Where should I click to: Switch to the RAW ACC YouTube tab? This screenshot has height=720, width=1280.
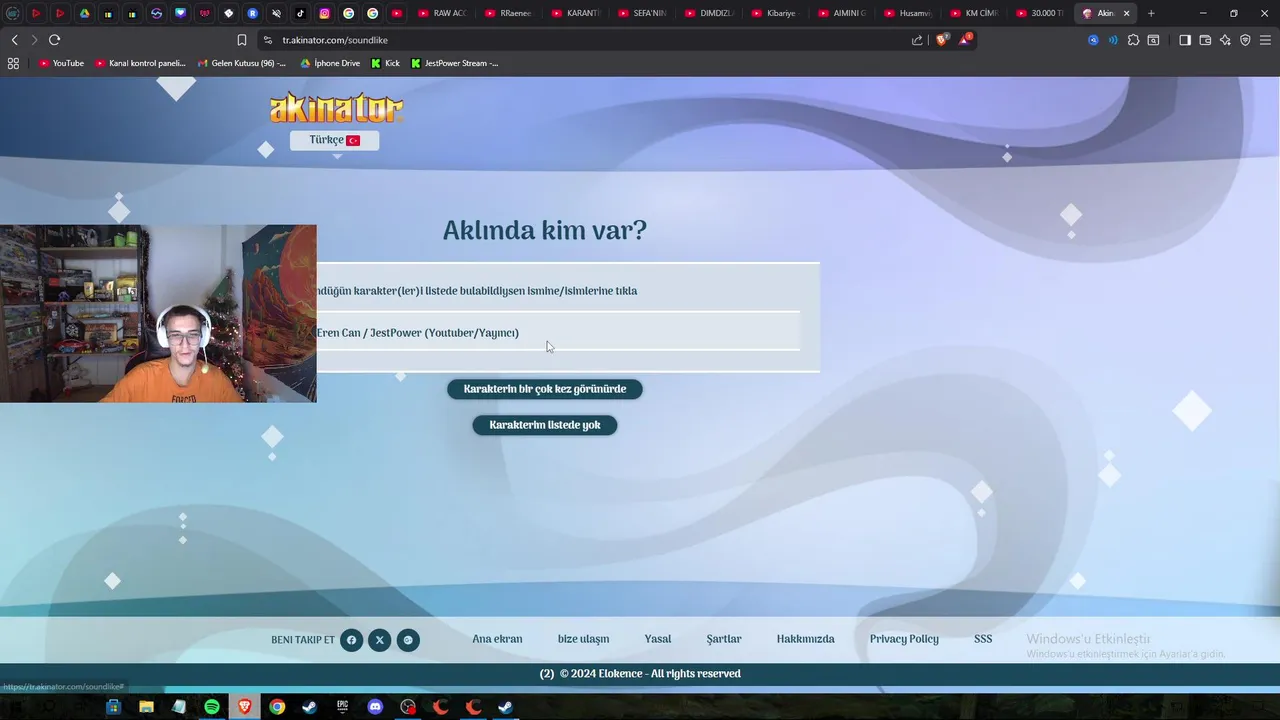point(441,13)
